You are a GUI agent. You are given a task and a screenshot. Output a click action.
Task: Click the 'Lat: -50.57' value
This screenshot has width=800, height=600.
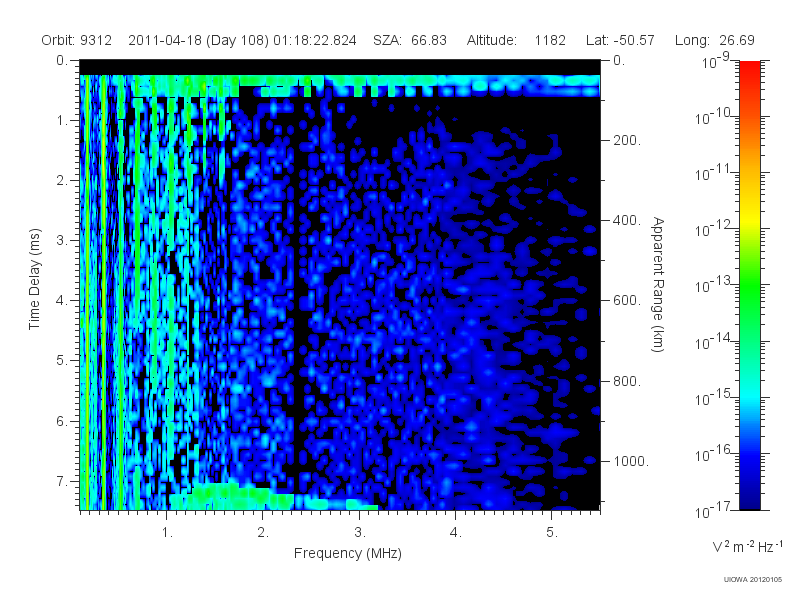click(620, 40)
